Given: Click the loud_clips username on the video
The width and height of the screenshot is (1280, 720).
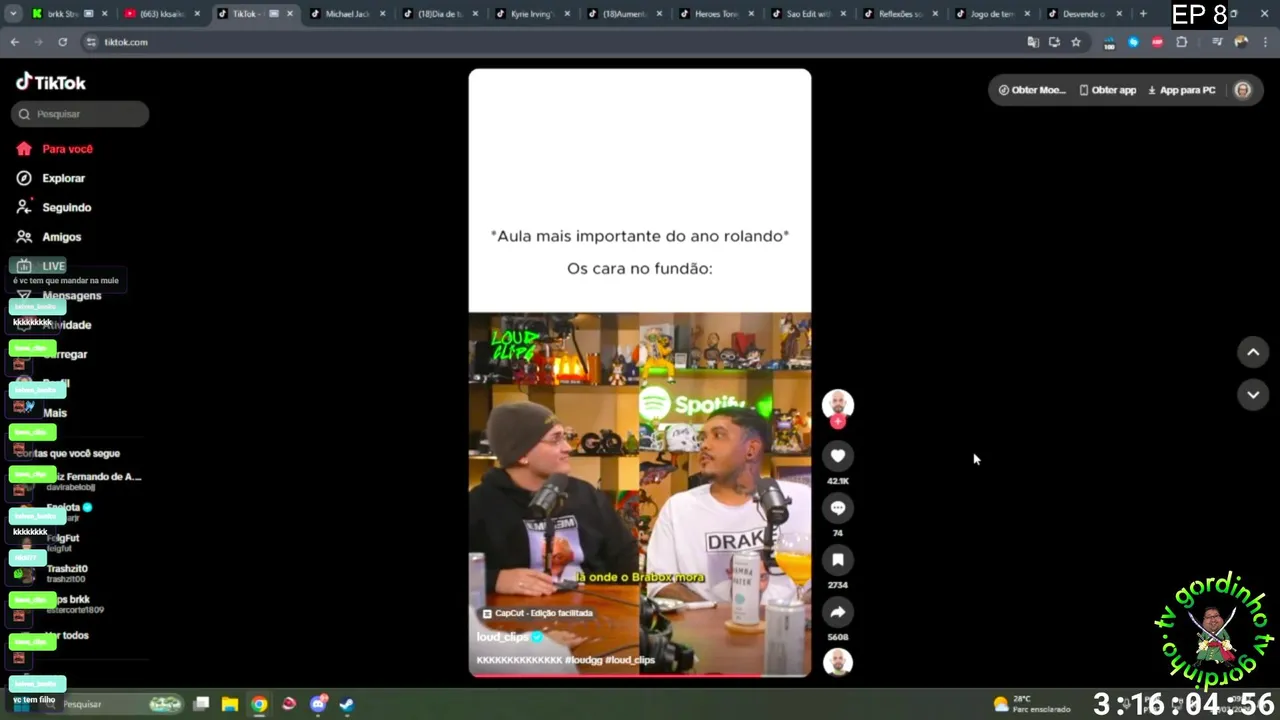Looking at the screenshot, I should pos(503,637).
